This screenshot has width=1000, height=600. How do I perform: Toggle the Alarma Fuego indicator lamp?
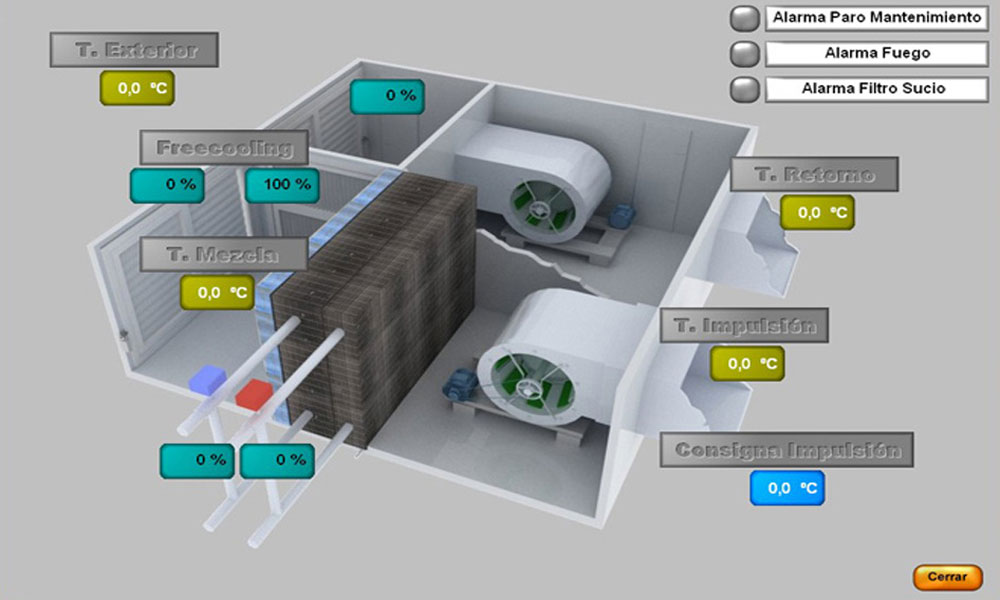[x=745, y=54]
